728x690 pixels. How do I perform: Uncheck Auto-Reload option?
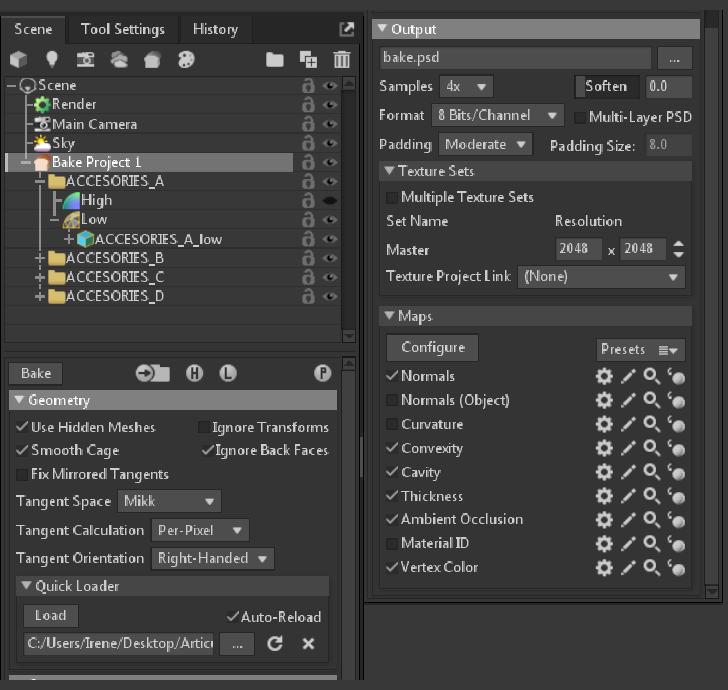tap(233, 617)
